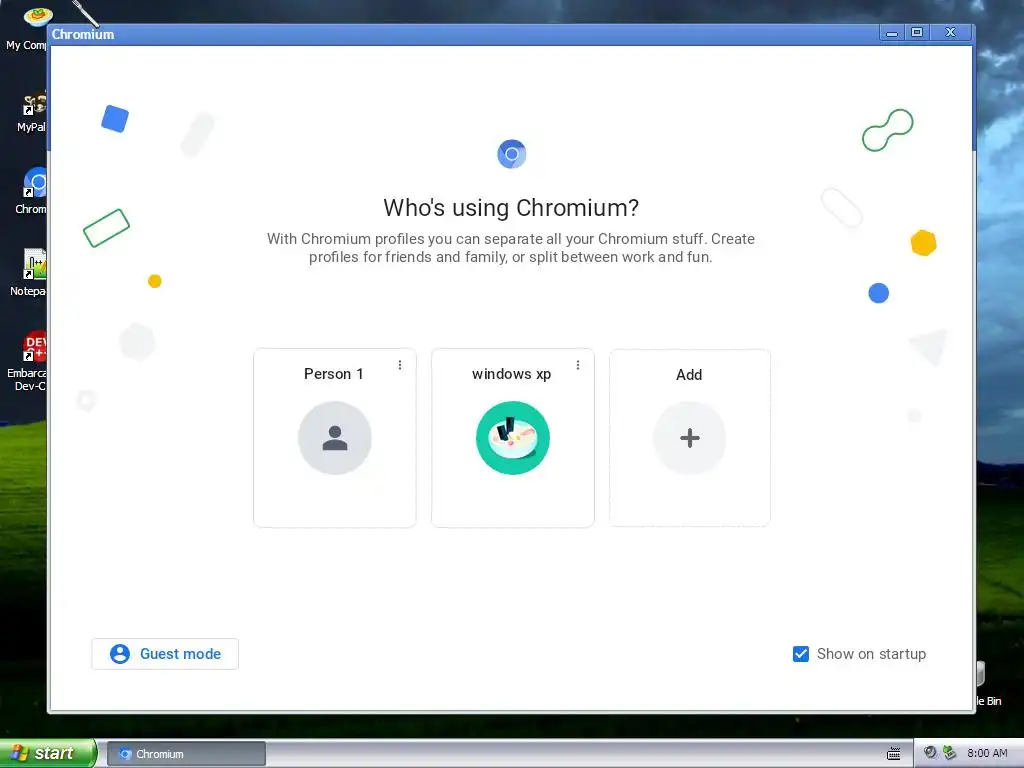Click the Chromium window title bar text
This screenshot has width=1024, height=768.
(83, 35)
